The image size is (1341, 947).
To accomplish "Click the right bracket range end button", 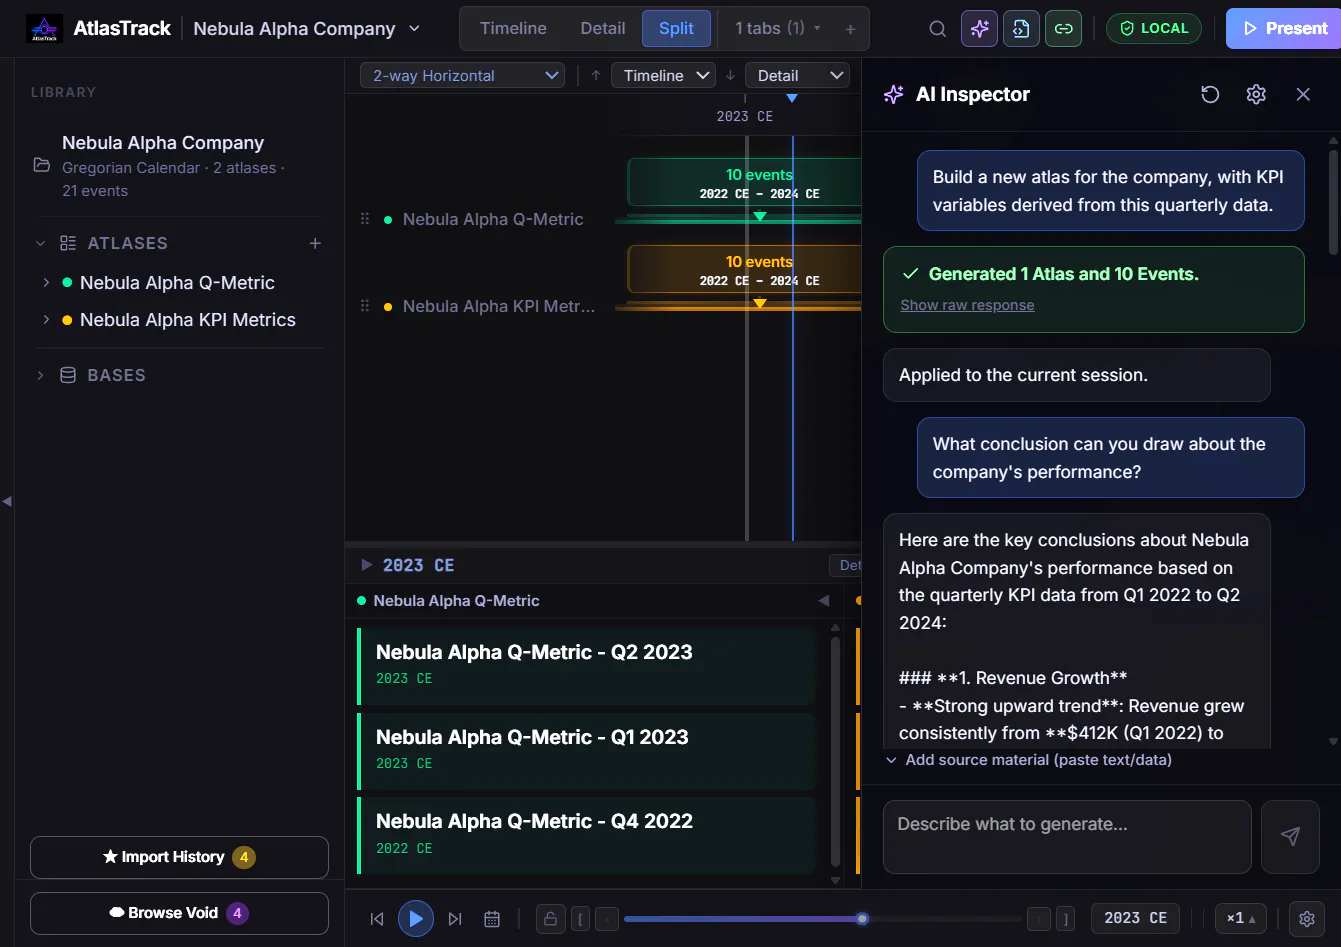I will point(1066,919).
